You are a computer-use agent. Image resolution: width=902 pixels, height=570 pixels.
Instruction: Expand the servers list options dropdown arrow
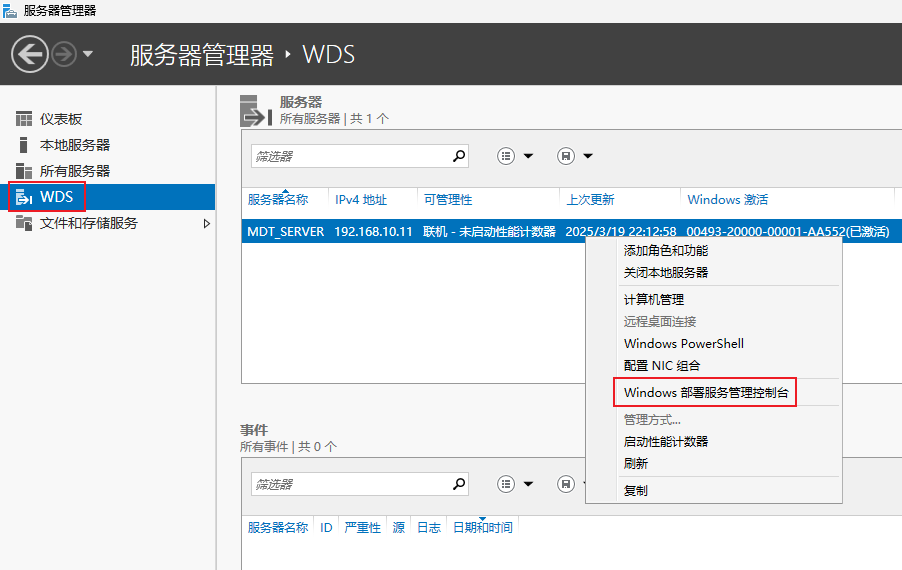(x=528, y=156)
